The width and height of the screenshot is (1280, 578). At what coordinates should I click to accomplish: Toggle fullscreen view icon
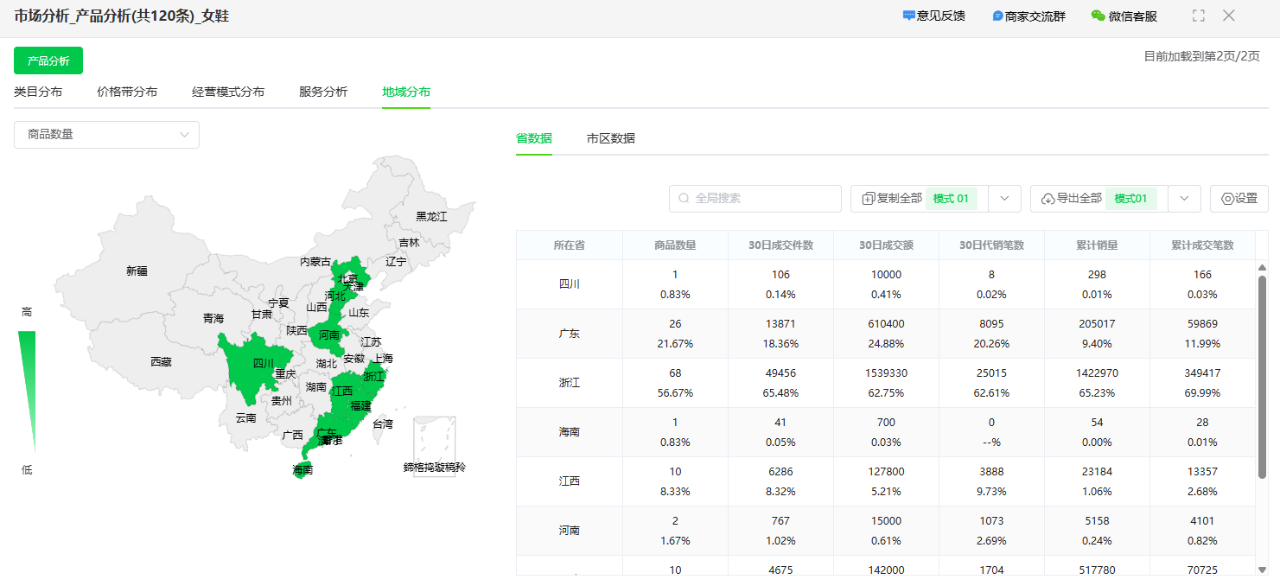[x=1198, y=16]
